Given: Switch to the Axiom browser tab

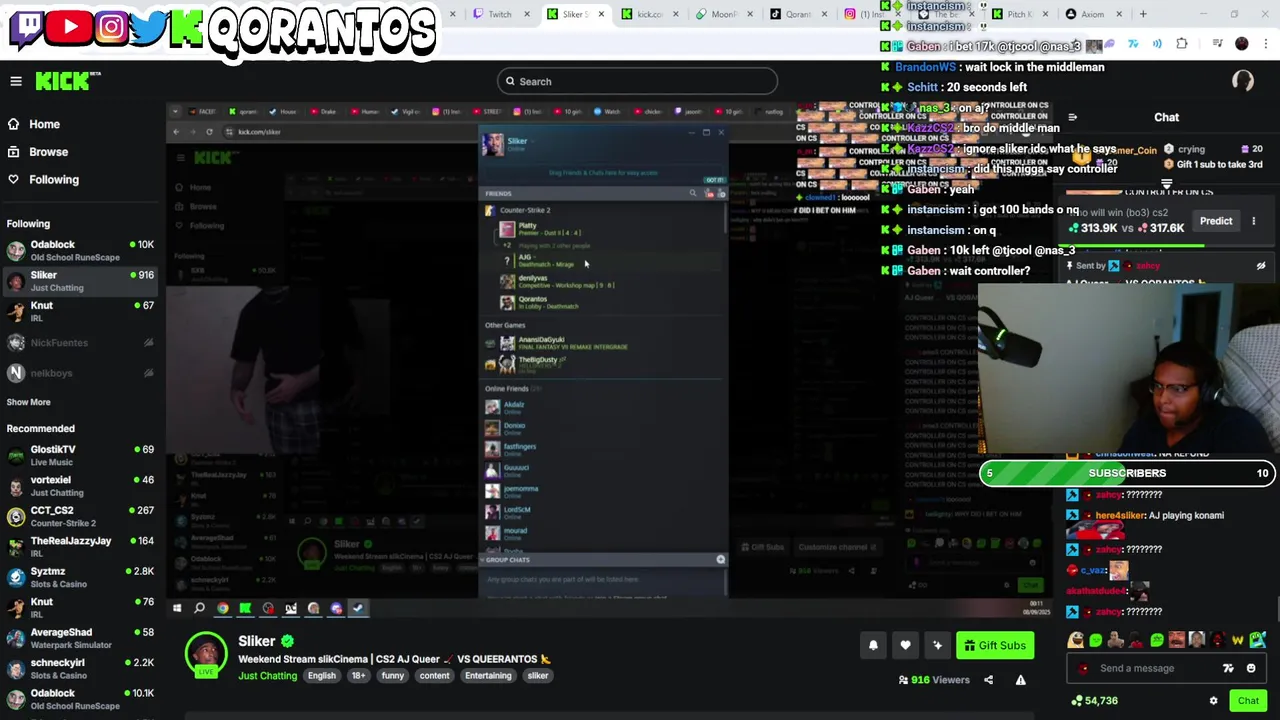Looking at the screenshot, I should 1092,14.
